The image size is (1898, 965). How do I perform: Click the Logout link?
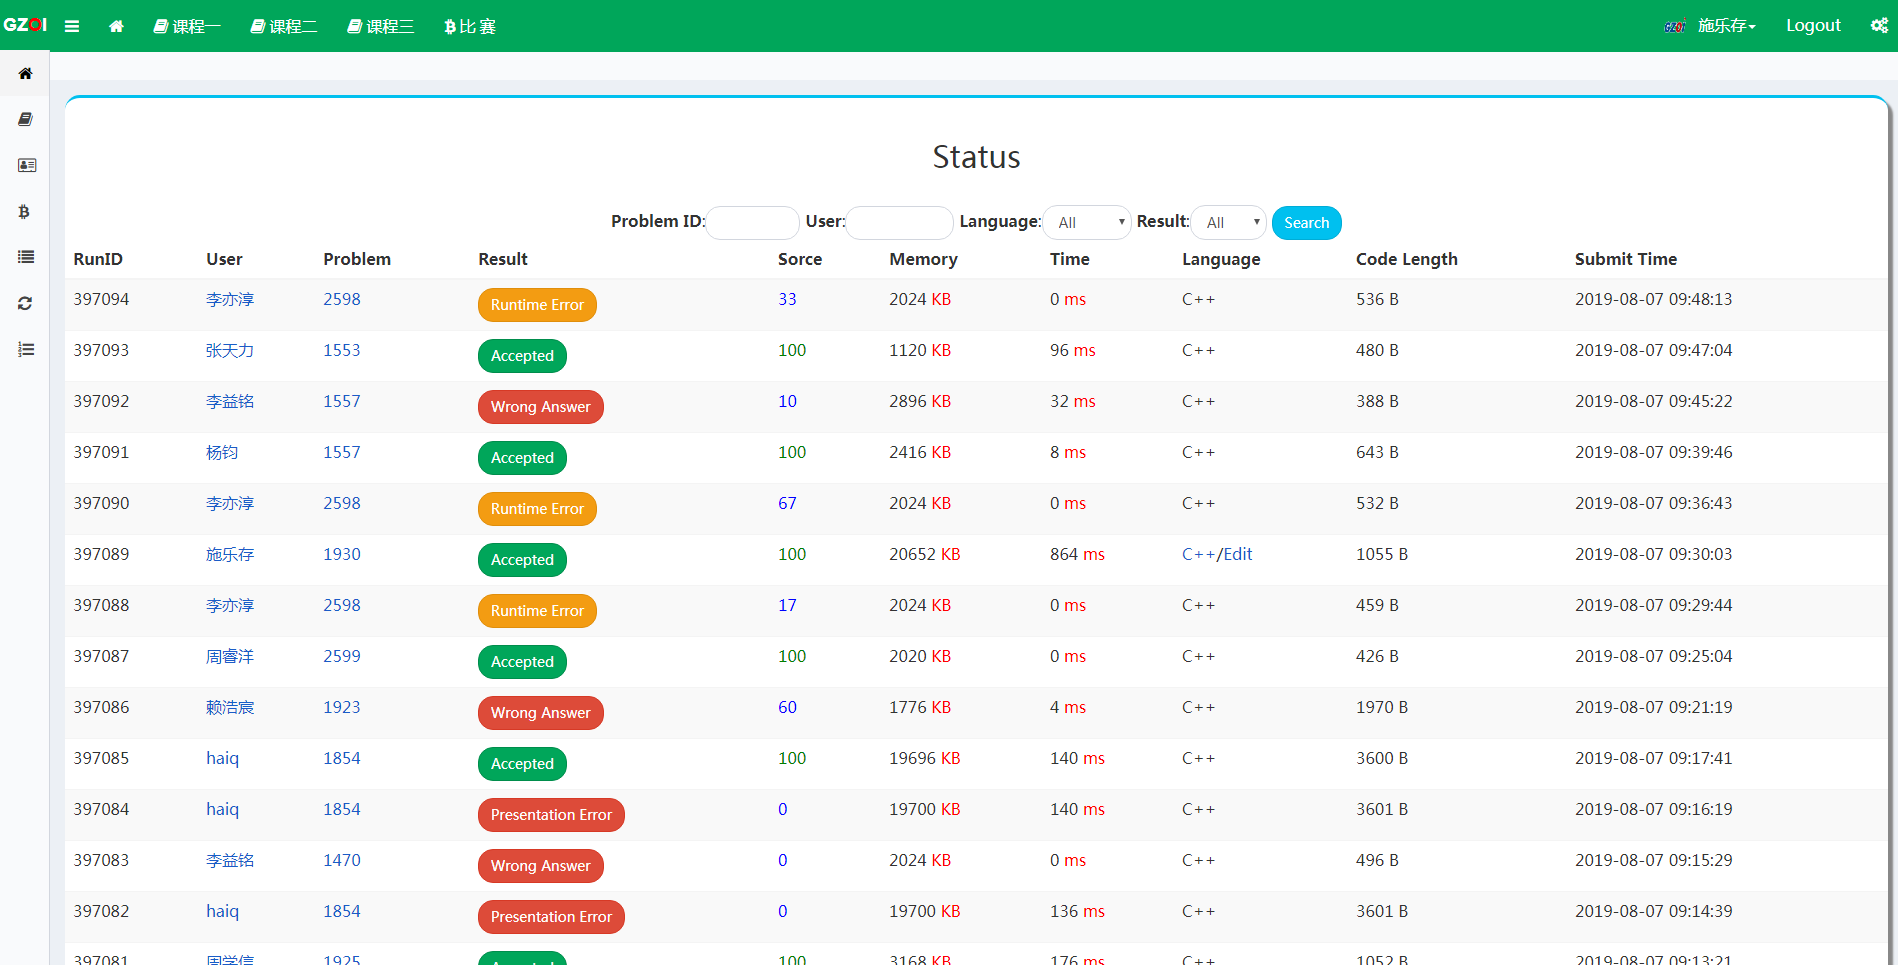click(x=1813, y=26)
